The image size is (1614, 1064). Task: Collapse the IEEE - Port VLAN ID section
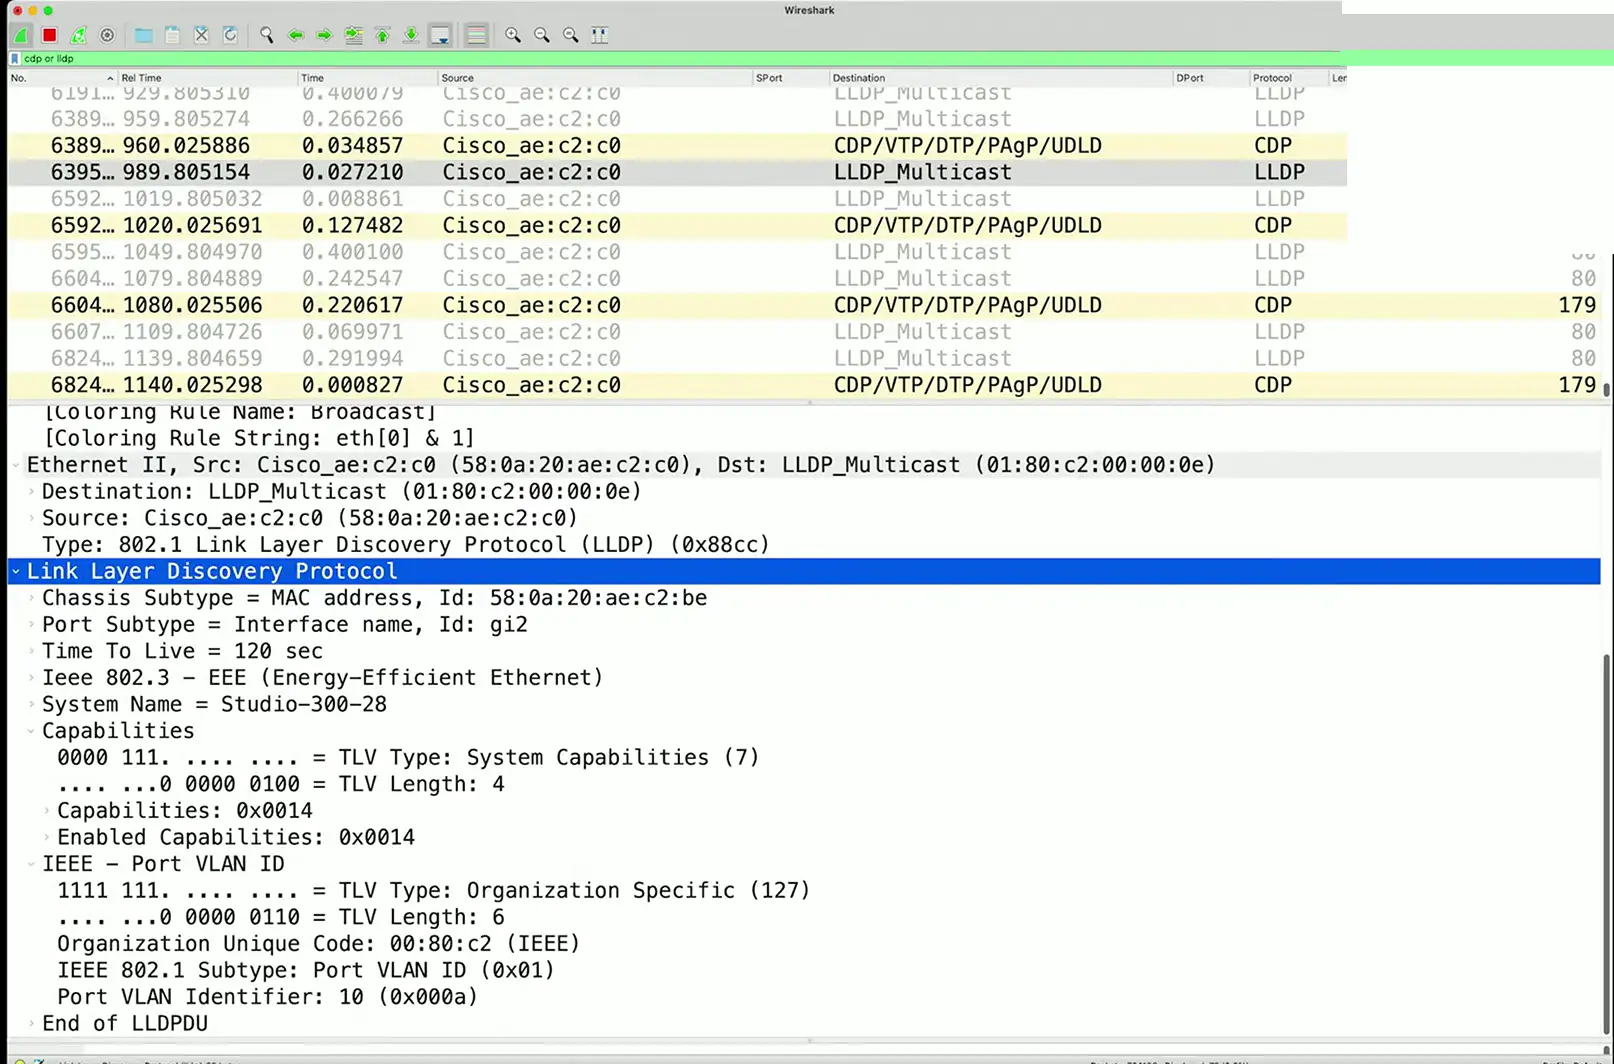click(x=32, y=864)
